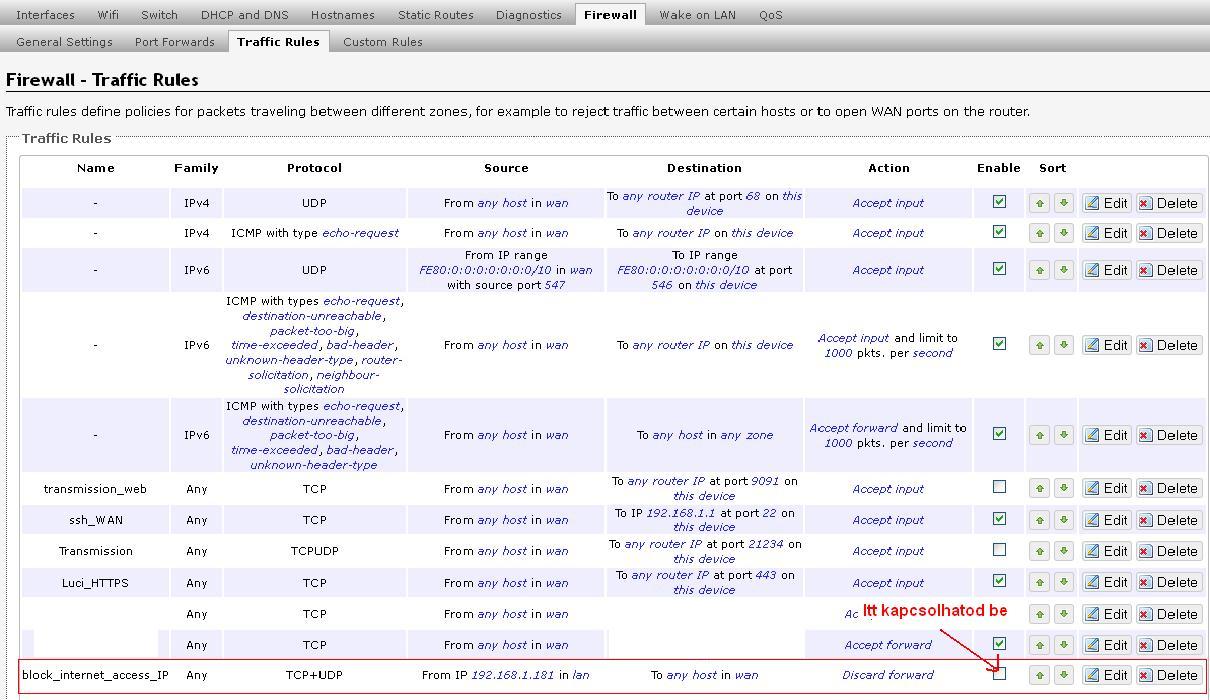Image resolution: width=1210 pixels, height=700 pixels.
Task: Open General Settings subtab
Action: (64, 42)
